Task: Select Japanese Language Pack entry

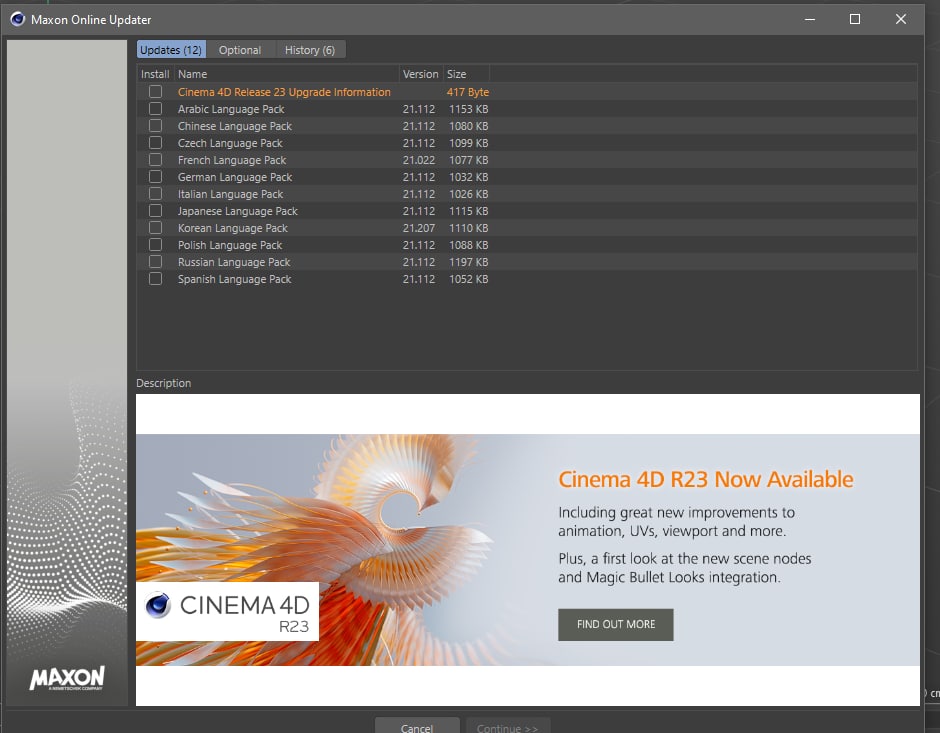Action: tap(237, 211)
